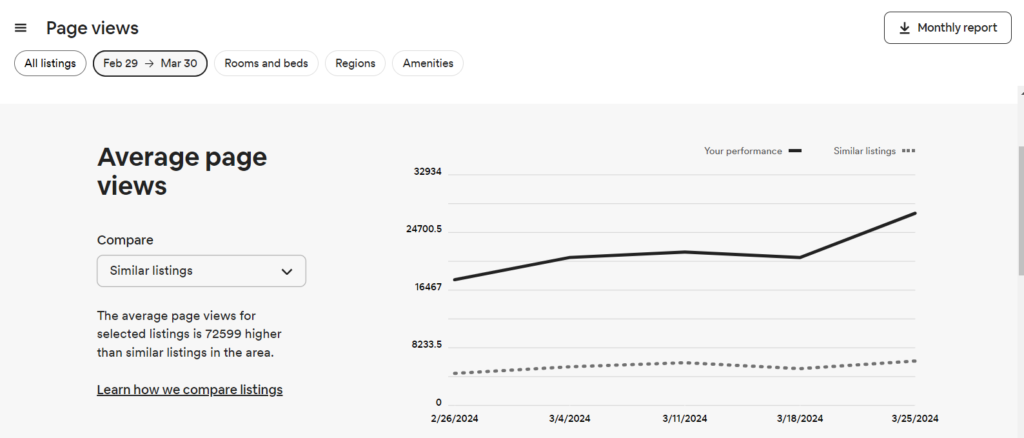Click the chevron arrow in the Compare dropdown

click(287, 271)
